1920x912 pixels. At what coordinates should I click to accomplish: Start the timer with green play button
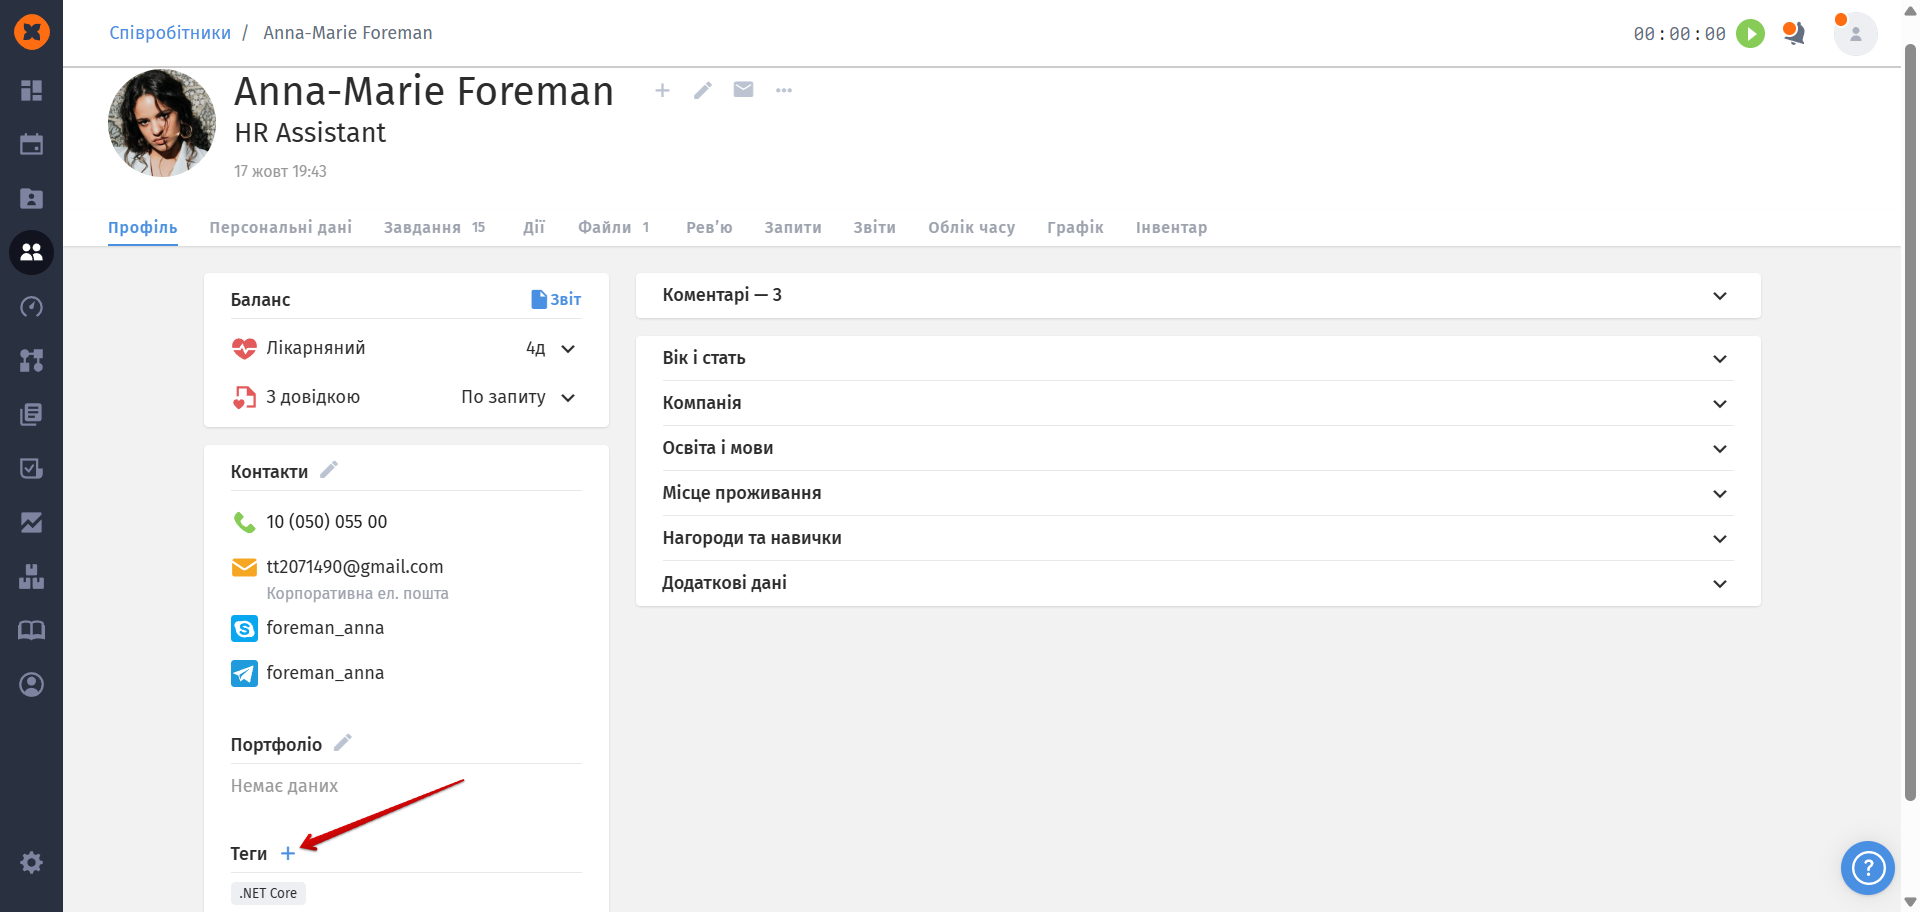coord(1750,34)
